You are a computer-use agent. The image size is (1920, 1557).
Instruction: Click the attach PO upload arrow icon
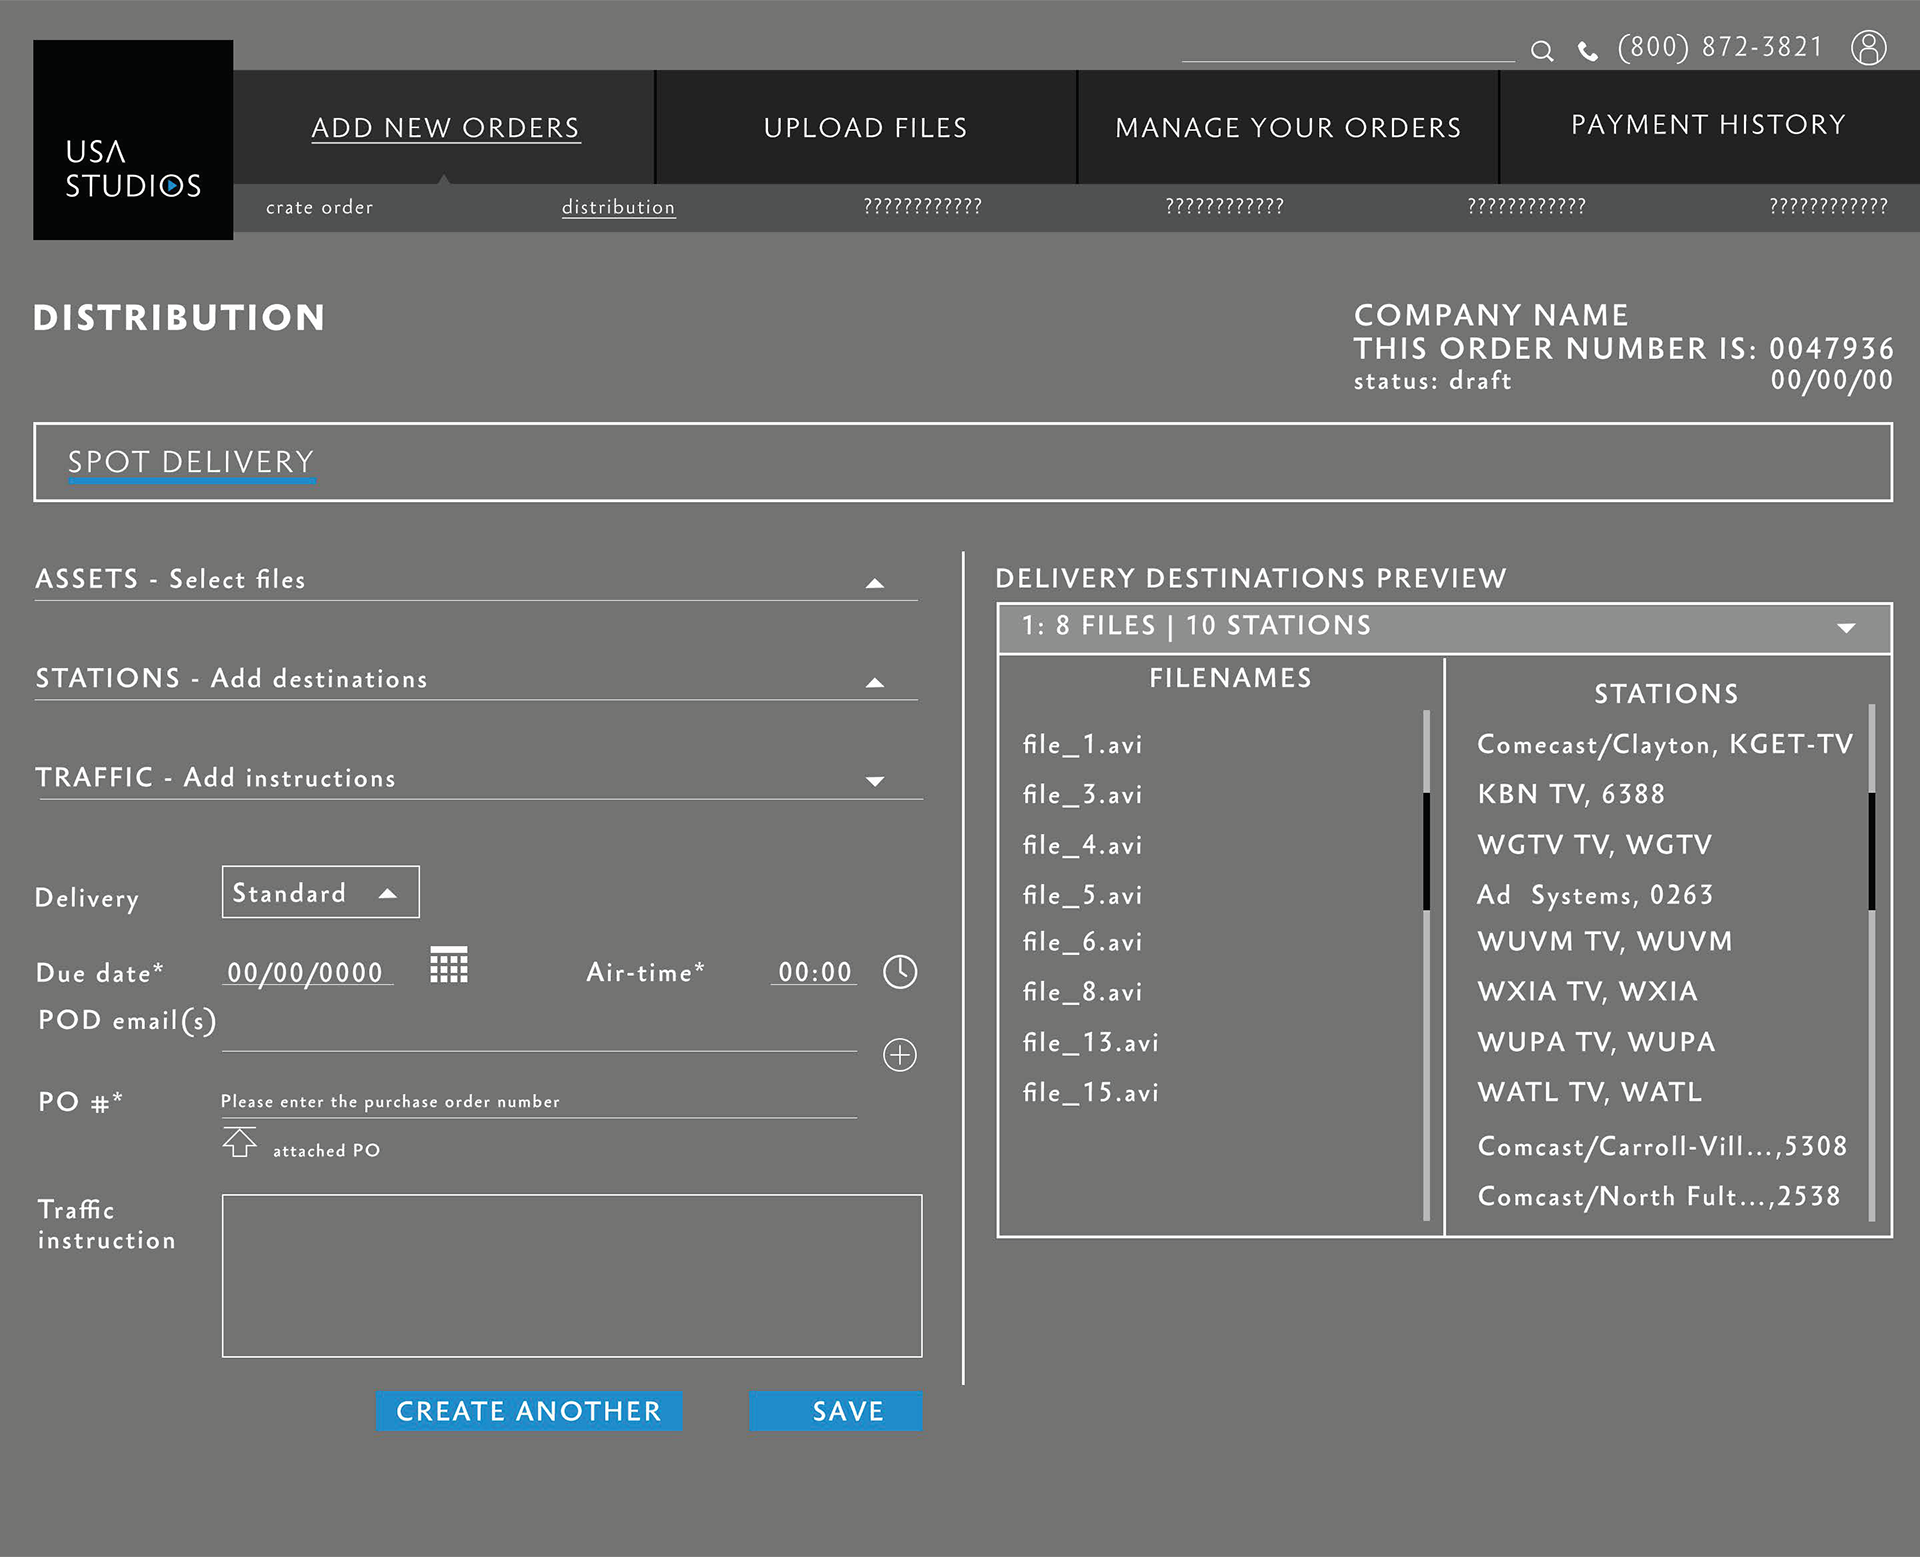coord(240,1142)
